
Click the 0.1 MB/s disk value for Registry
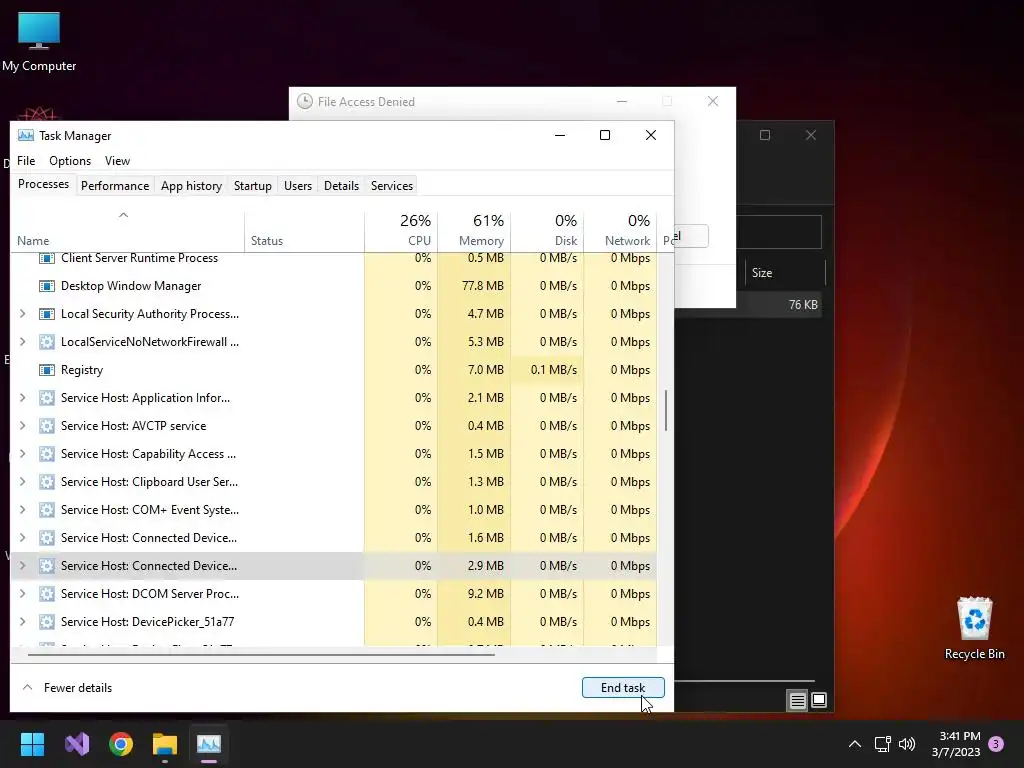pos(554,370)
